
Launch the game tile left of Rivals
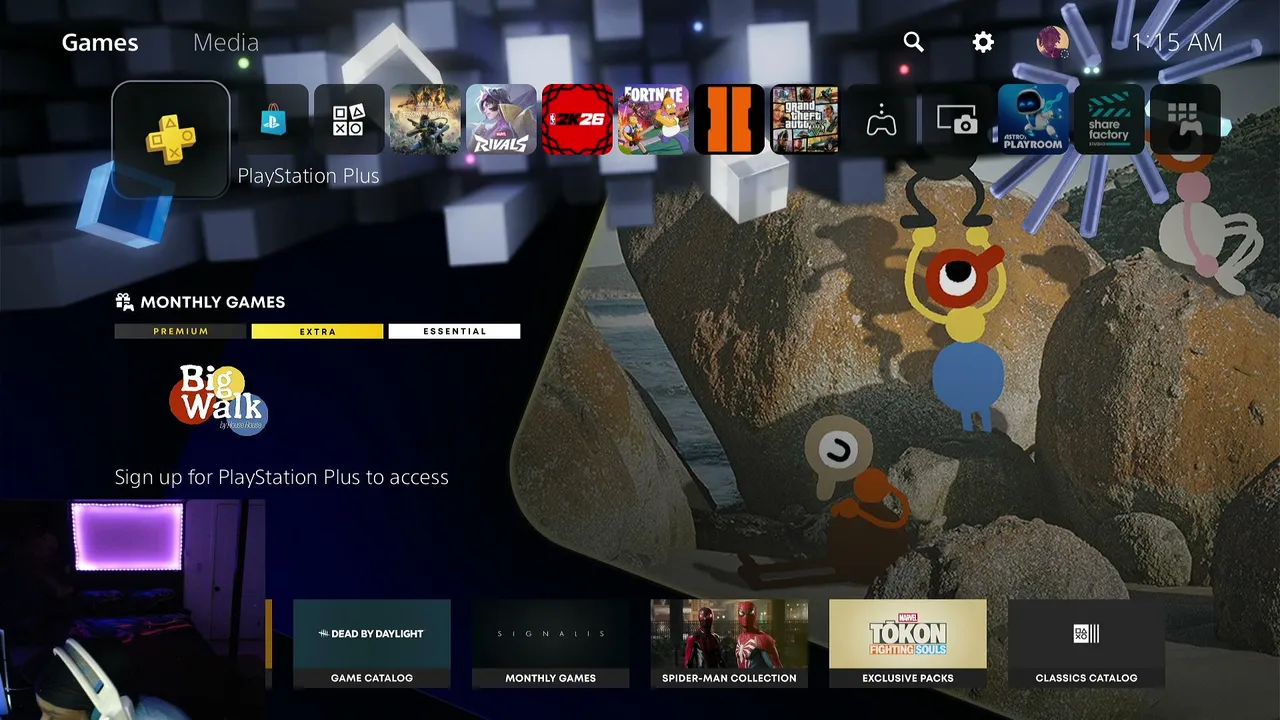tap(425, 120)
